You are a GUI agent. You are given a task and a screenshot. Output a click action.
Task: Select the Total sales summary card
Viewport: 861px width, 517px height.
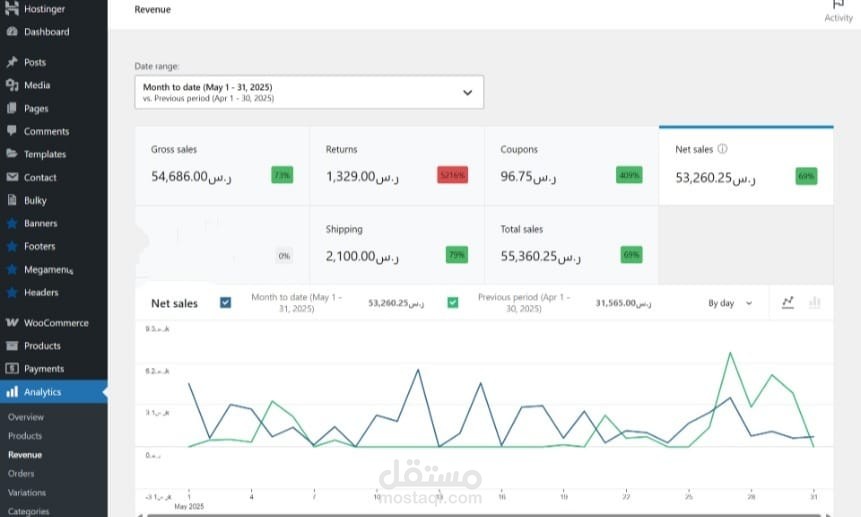point(571,245)
